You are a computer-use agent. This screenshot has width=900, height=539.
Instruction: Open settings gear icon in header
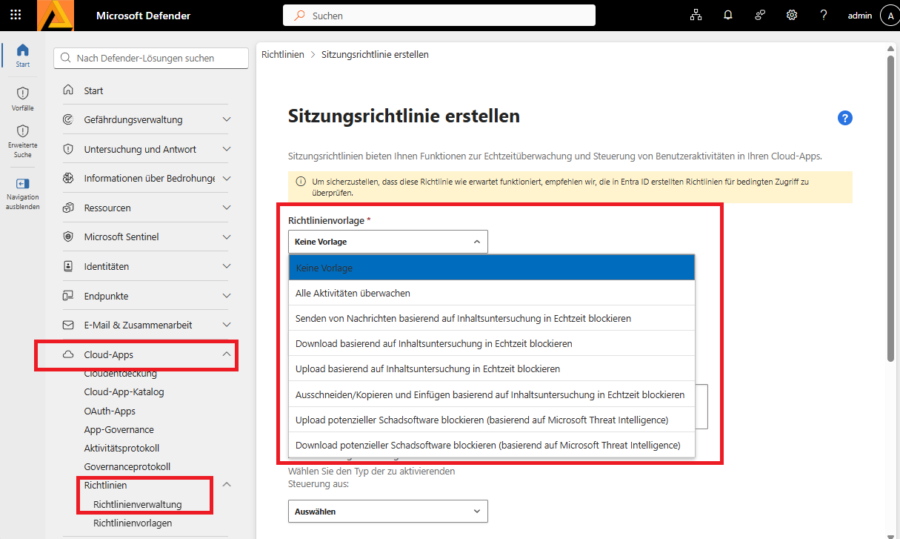(792, 15)
